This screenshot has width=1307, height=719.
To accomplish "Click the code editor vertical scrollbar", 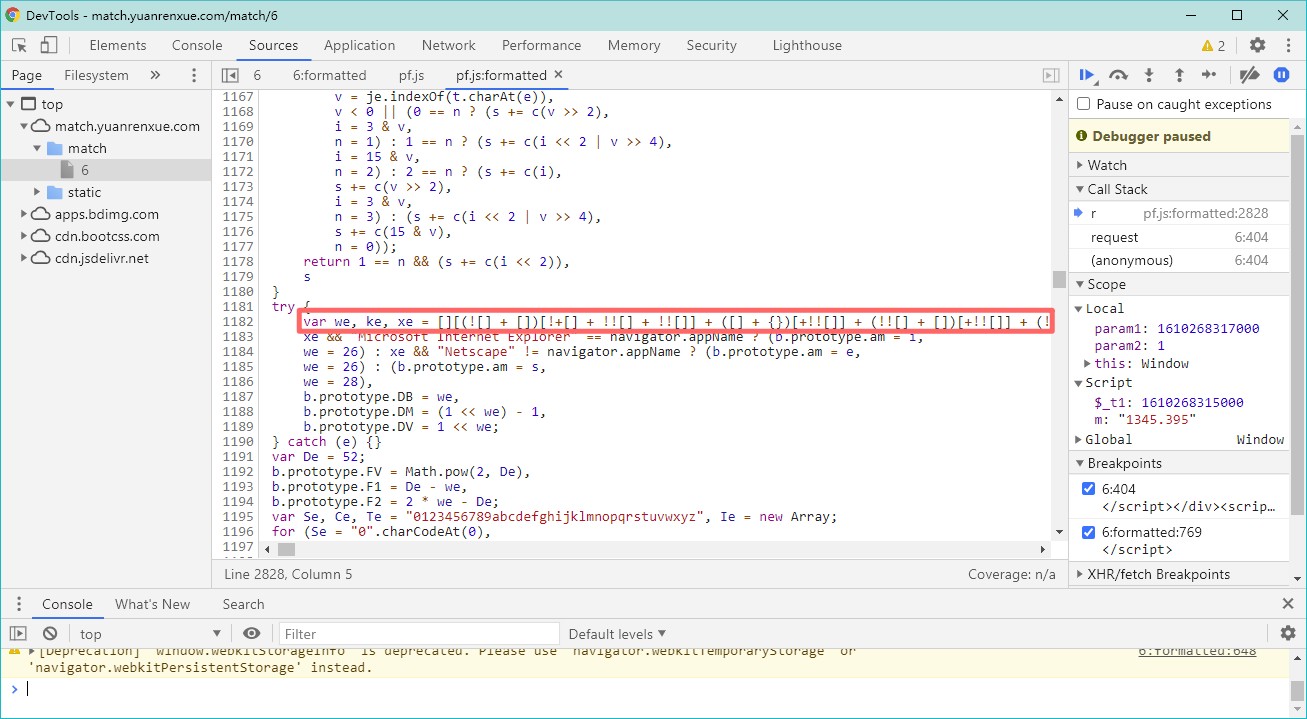I will pyautogui.click(x=1059, y=279).
